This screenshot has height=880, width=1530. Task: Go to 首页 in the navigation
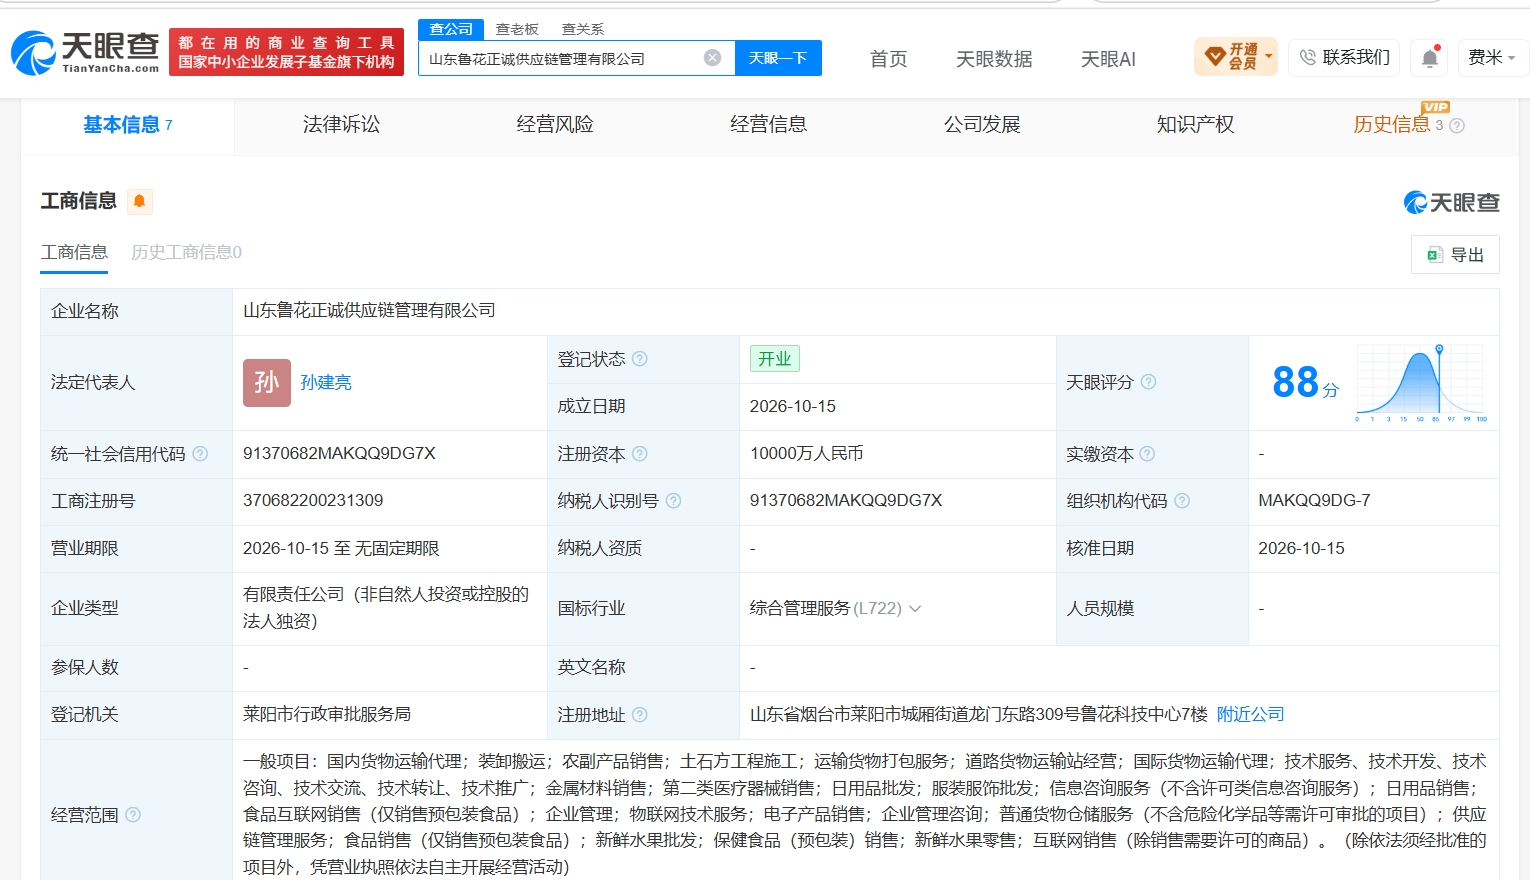[x=888, y=59]
